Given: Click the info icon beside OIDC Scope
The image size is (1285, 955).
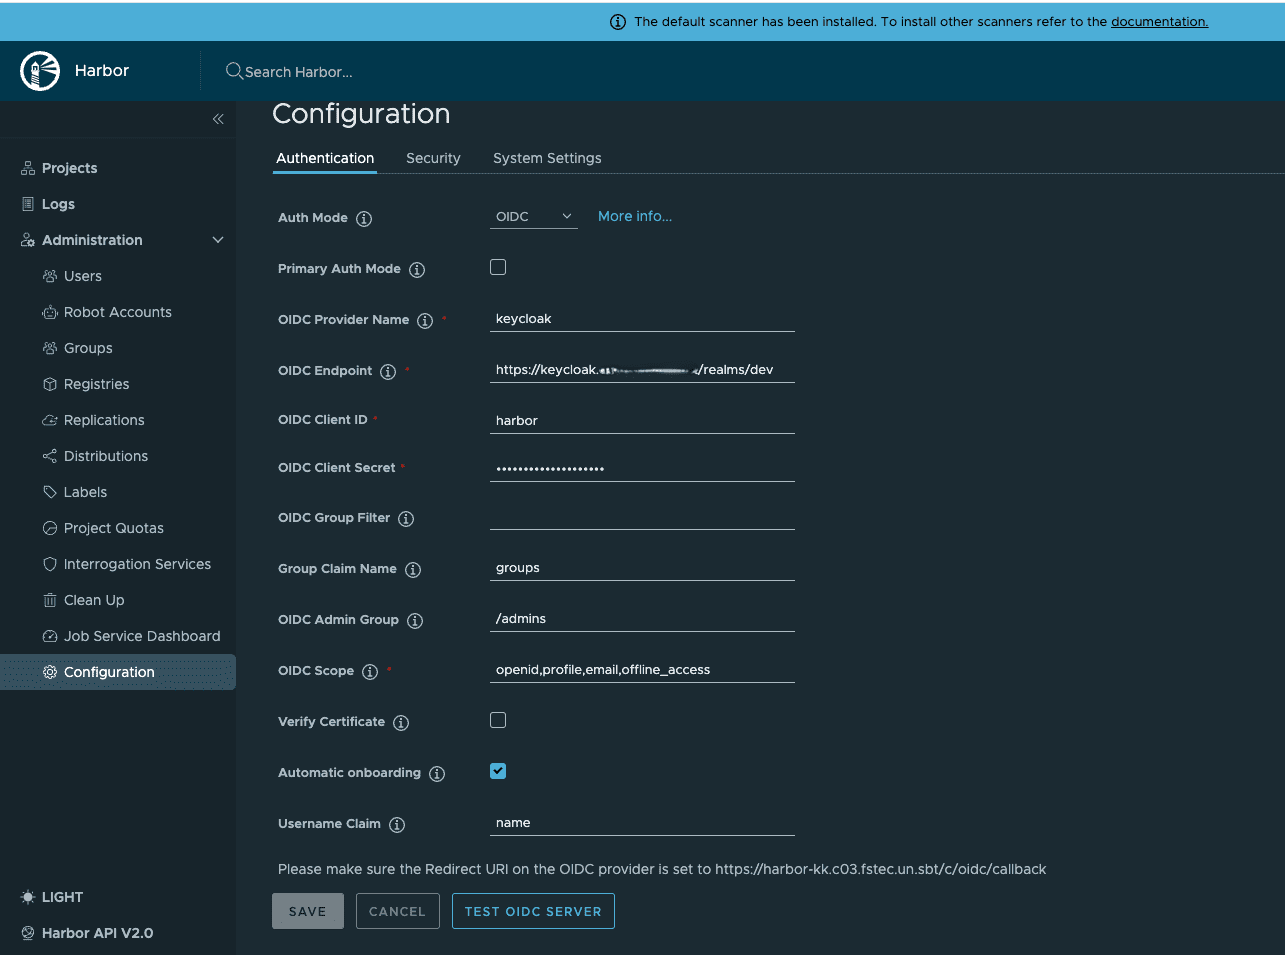Looking at the screenshot, I should pos(370,672).
